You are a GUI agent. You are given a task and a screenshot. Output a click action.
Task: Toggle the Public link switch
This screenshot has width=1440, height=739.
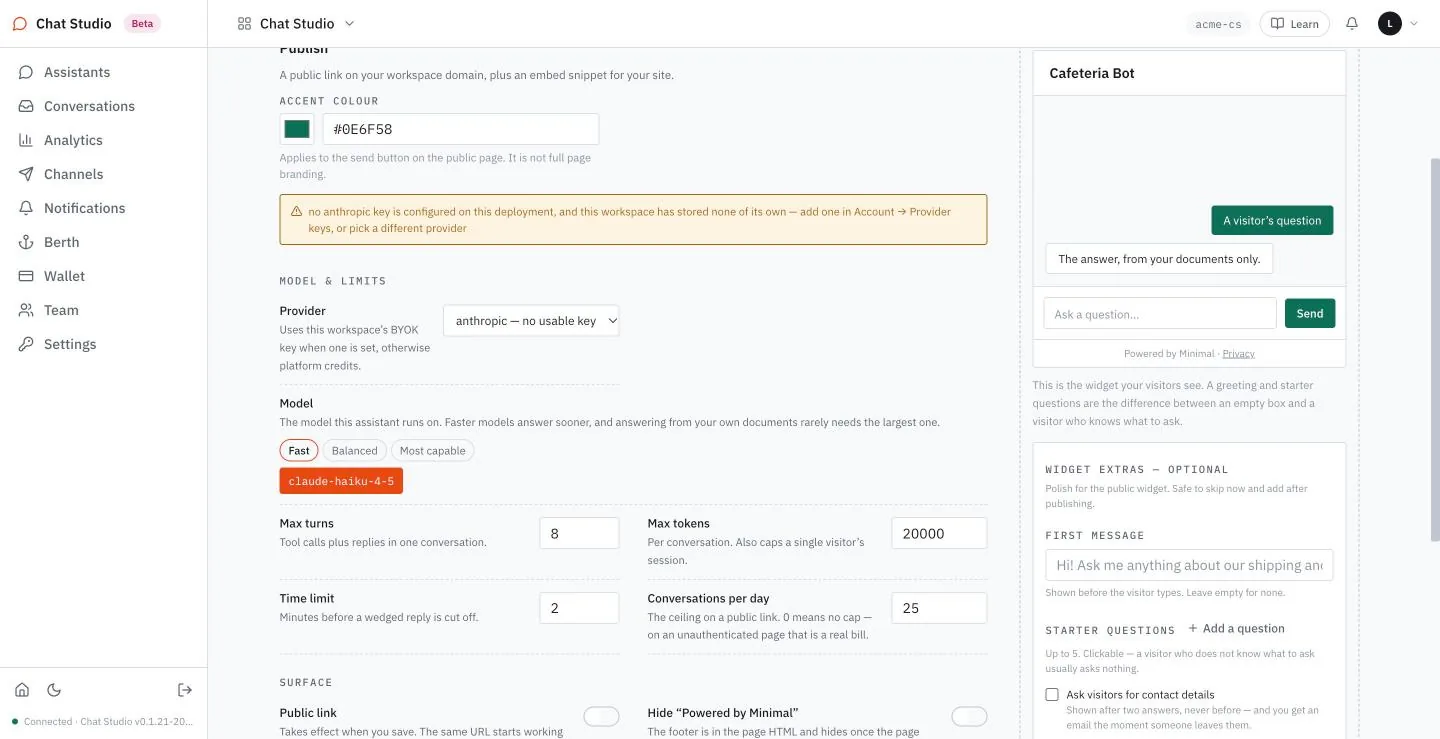pos(601,716)
